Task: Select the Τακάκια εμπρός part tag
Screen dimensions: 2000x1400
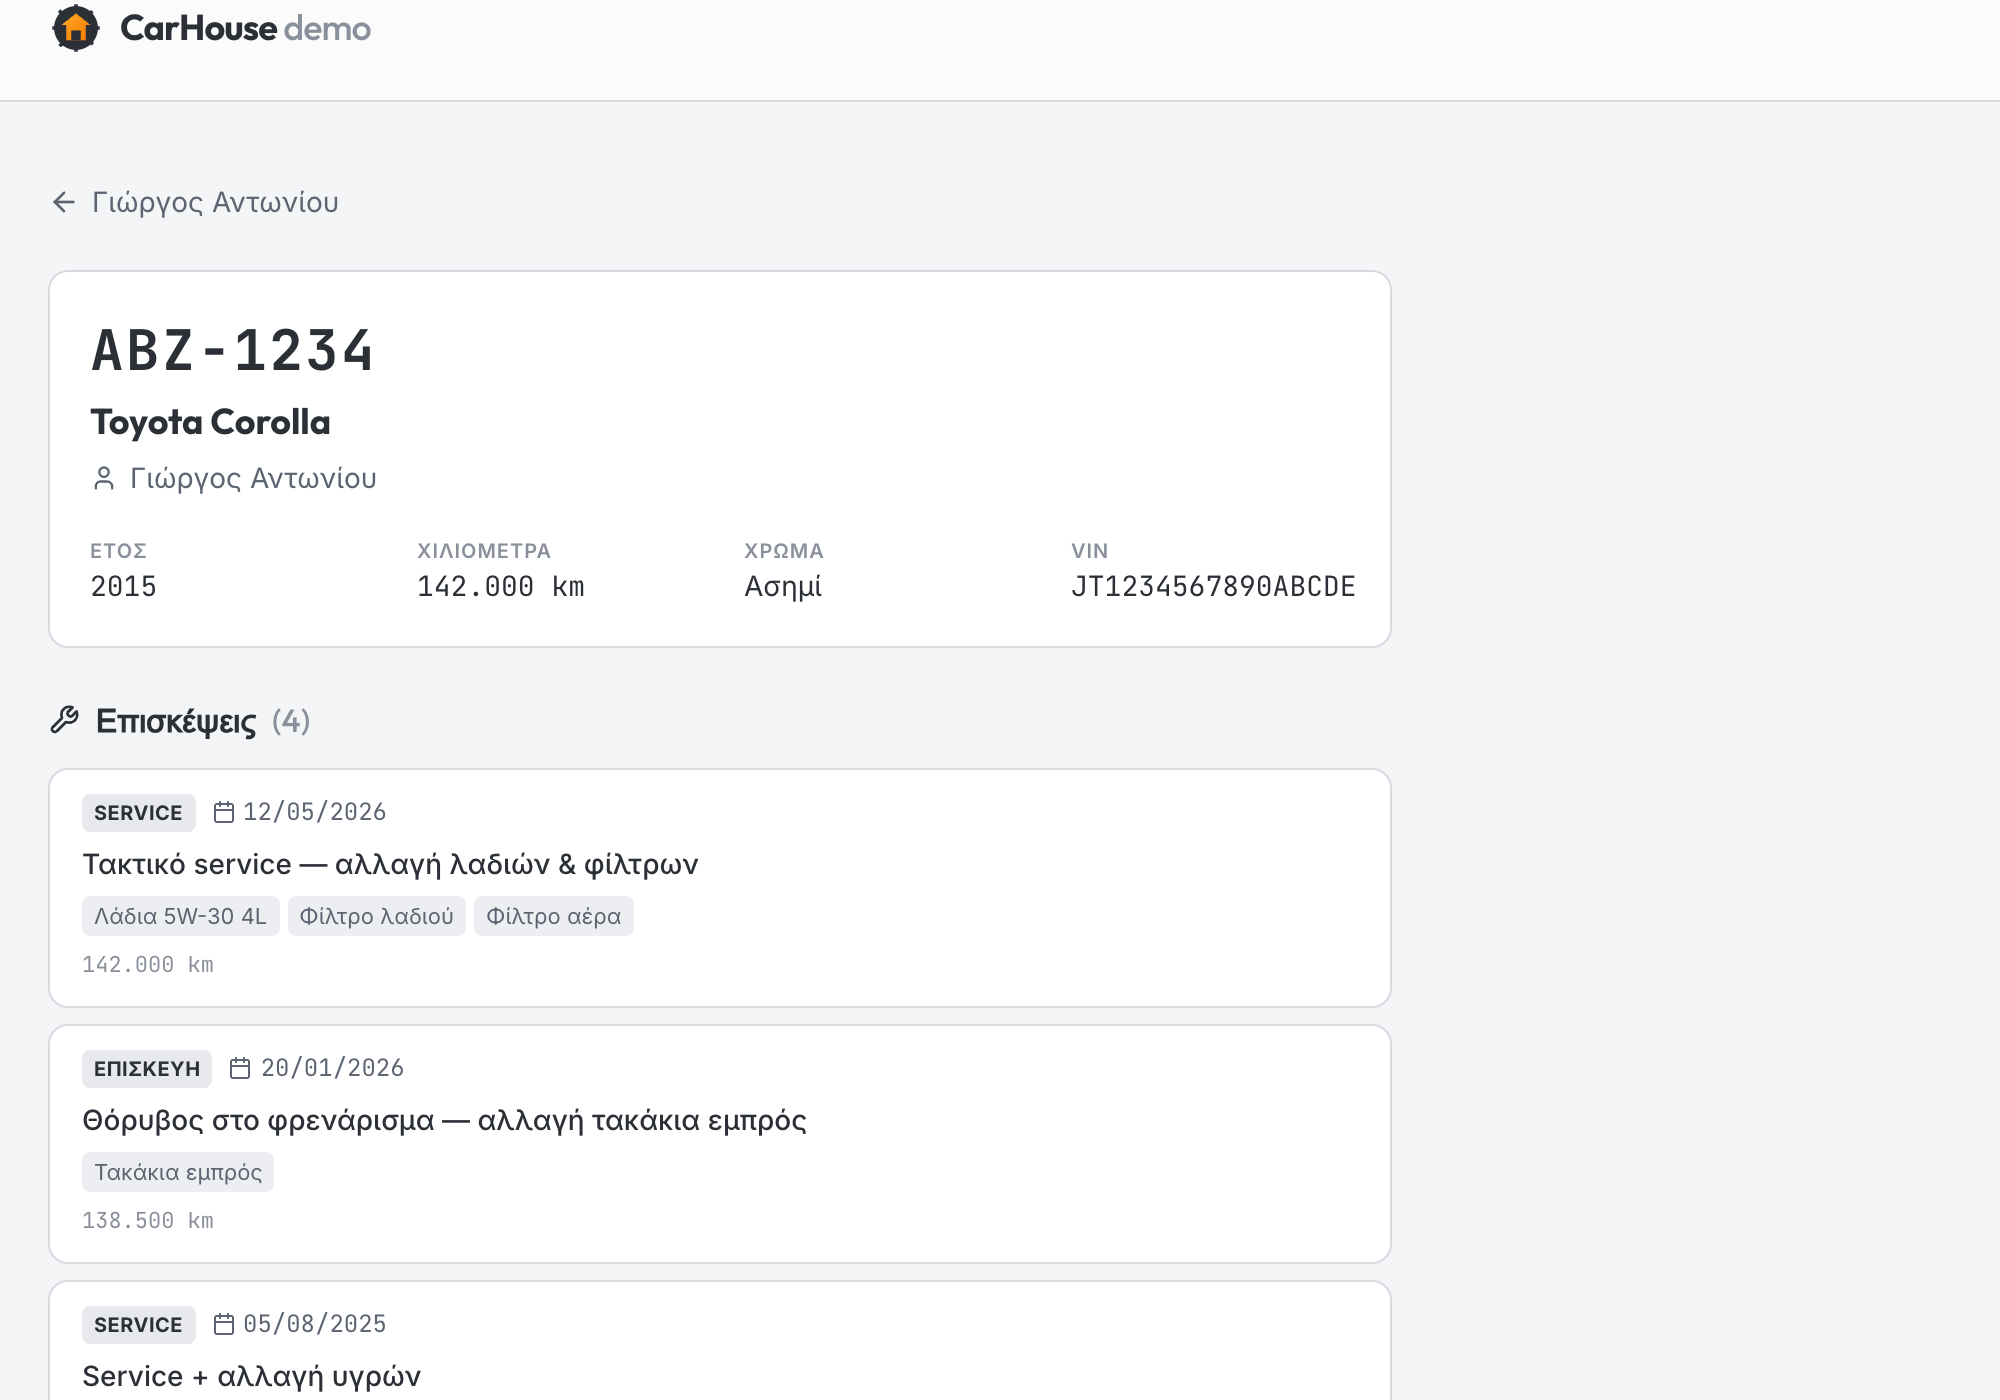Action: [x=178, y=1172]
